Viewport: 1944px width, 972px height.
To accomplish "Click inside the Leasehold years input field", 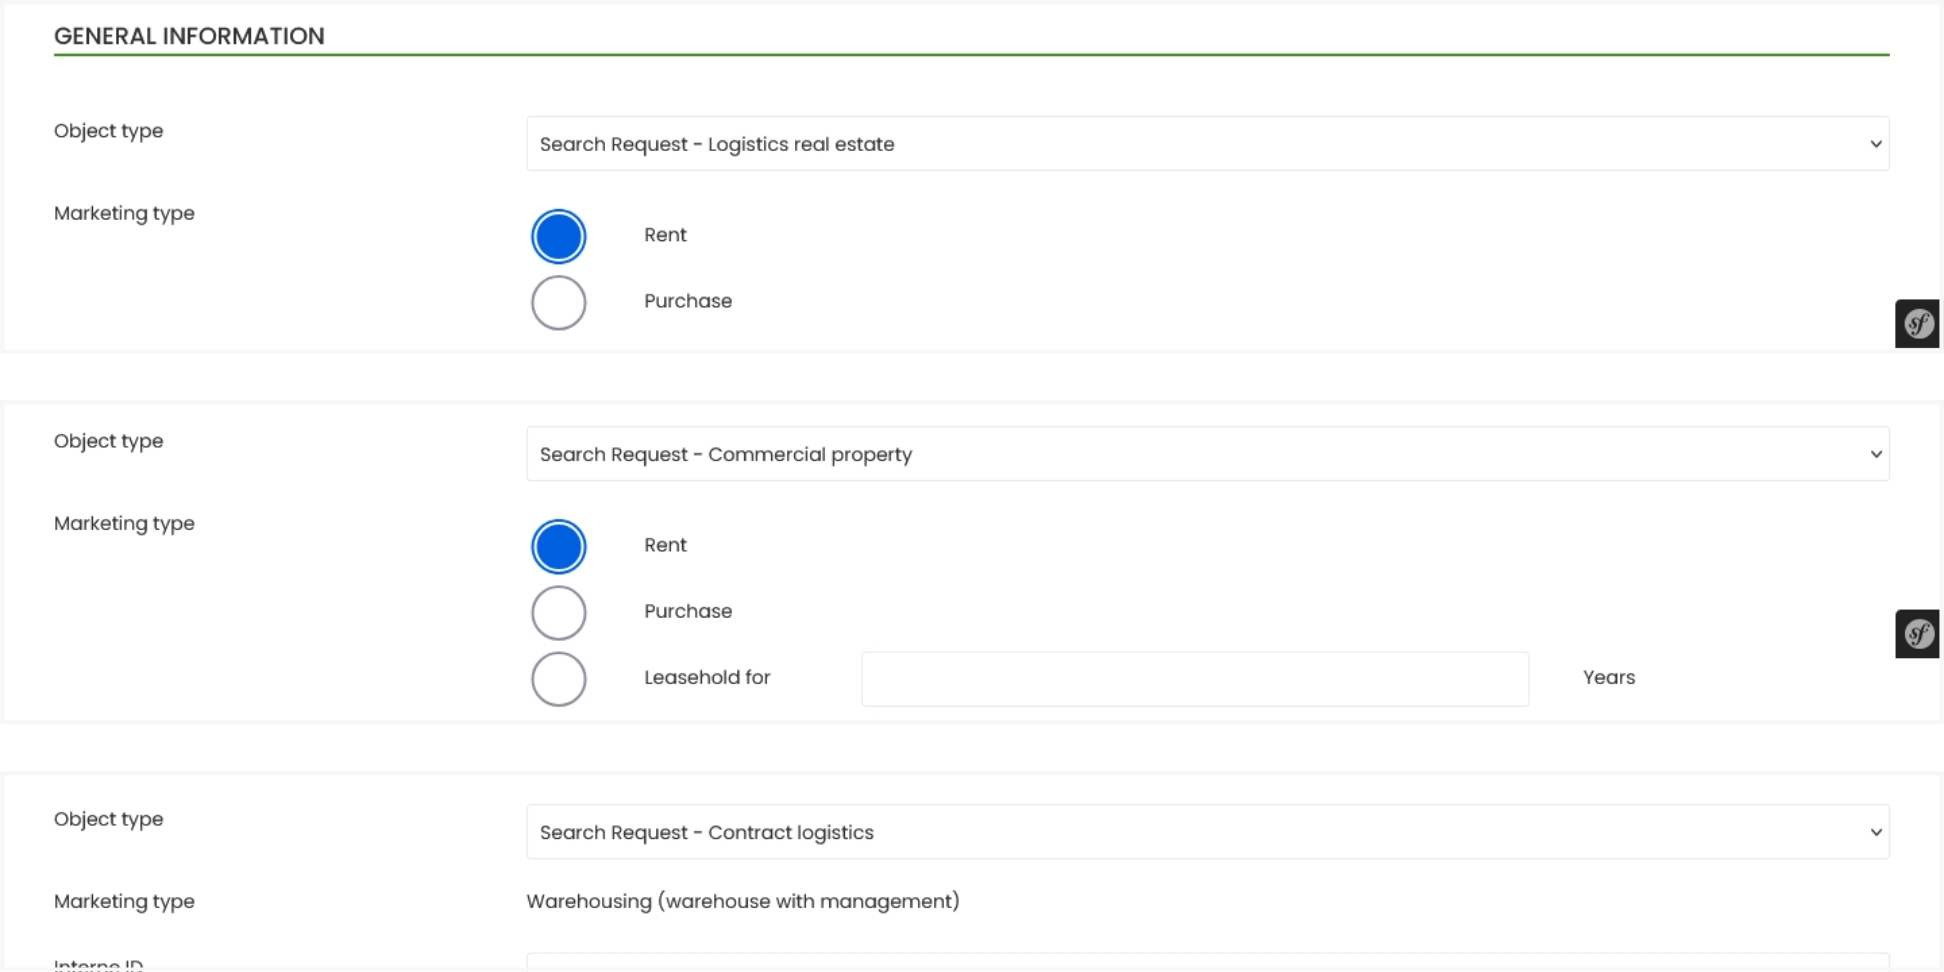I will (1193, 678).
